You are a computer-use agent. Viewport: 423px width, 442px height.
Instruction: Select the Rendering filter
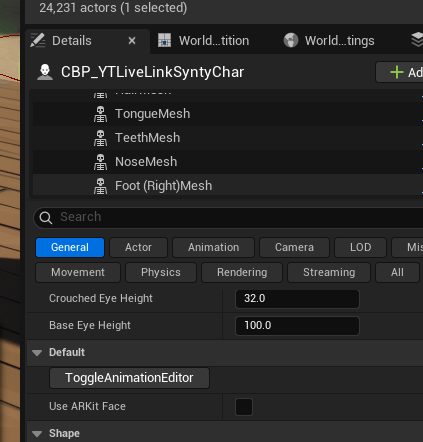(x=242, y=272)
